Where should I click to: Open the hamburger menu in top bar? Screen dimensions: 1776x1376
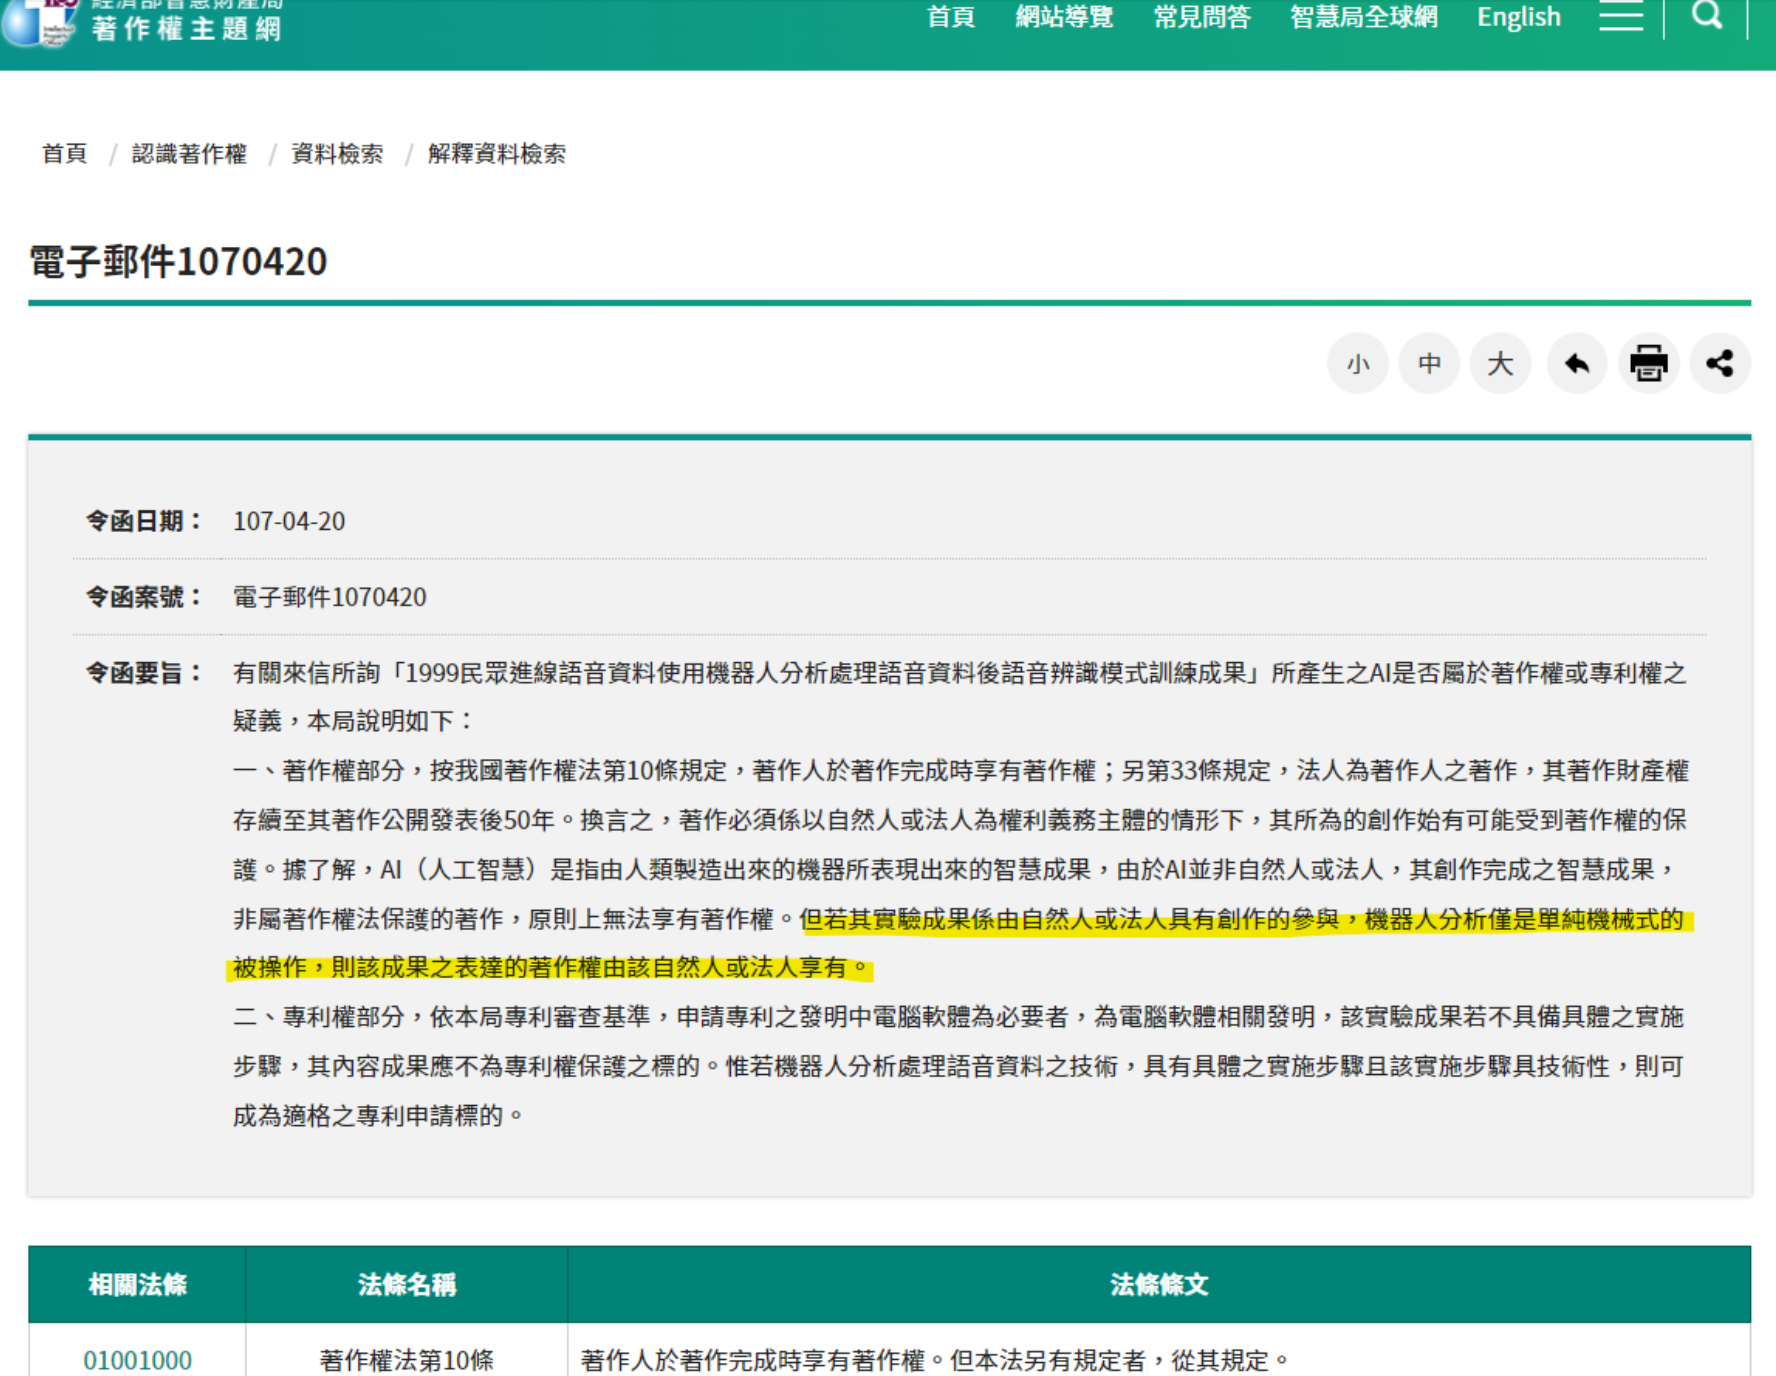1620,16
